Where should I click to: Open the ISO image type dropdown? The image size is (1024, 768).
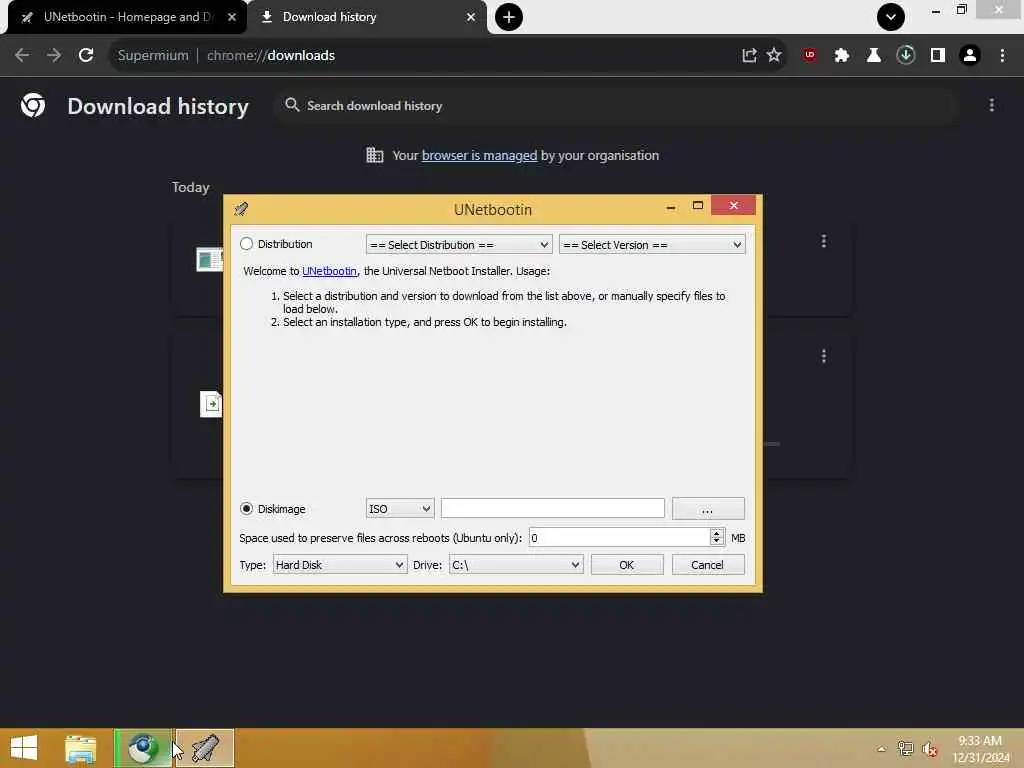click(x=400, y=508)
